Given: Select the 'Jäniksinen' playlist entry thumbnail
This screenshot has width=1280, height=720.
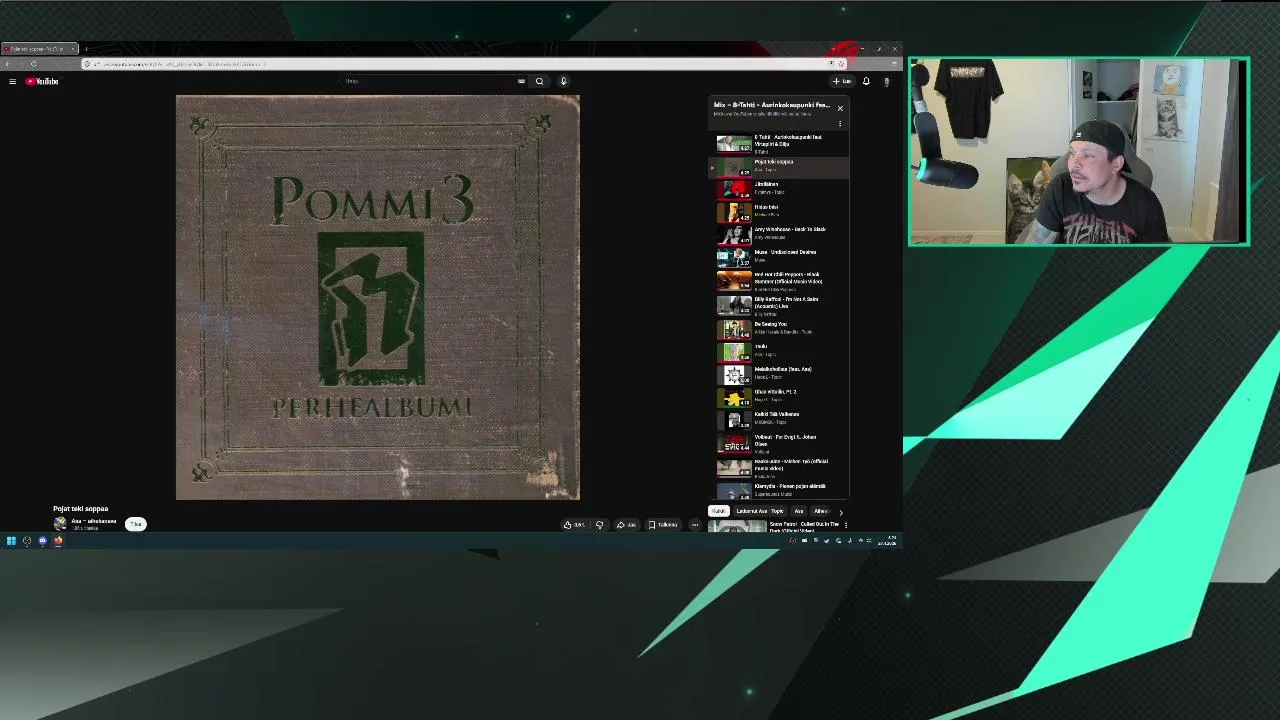Looking at the screenshot, I should pyautogui.click(x=734, y=189).
